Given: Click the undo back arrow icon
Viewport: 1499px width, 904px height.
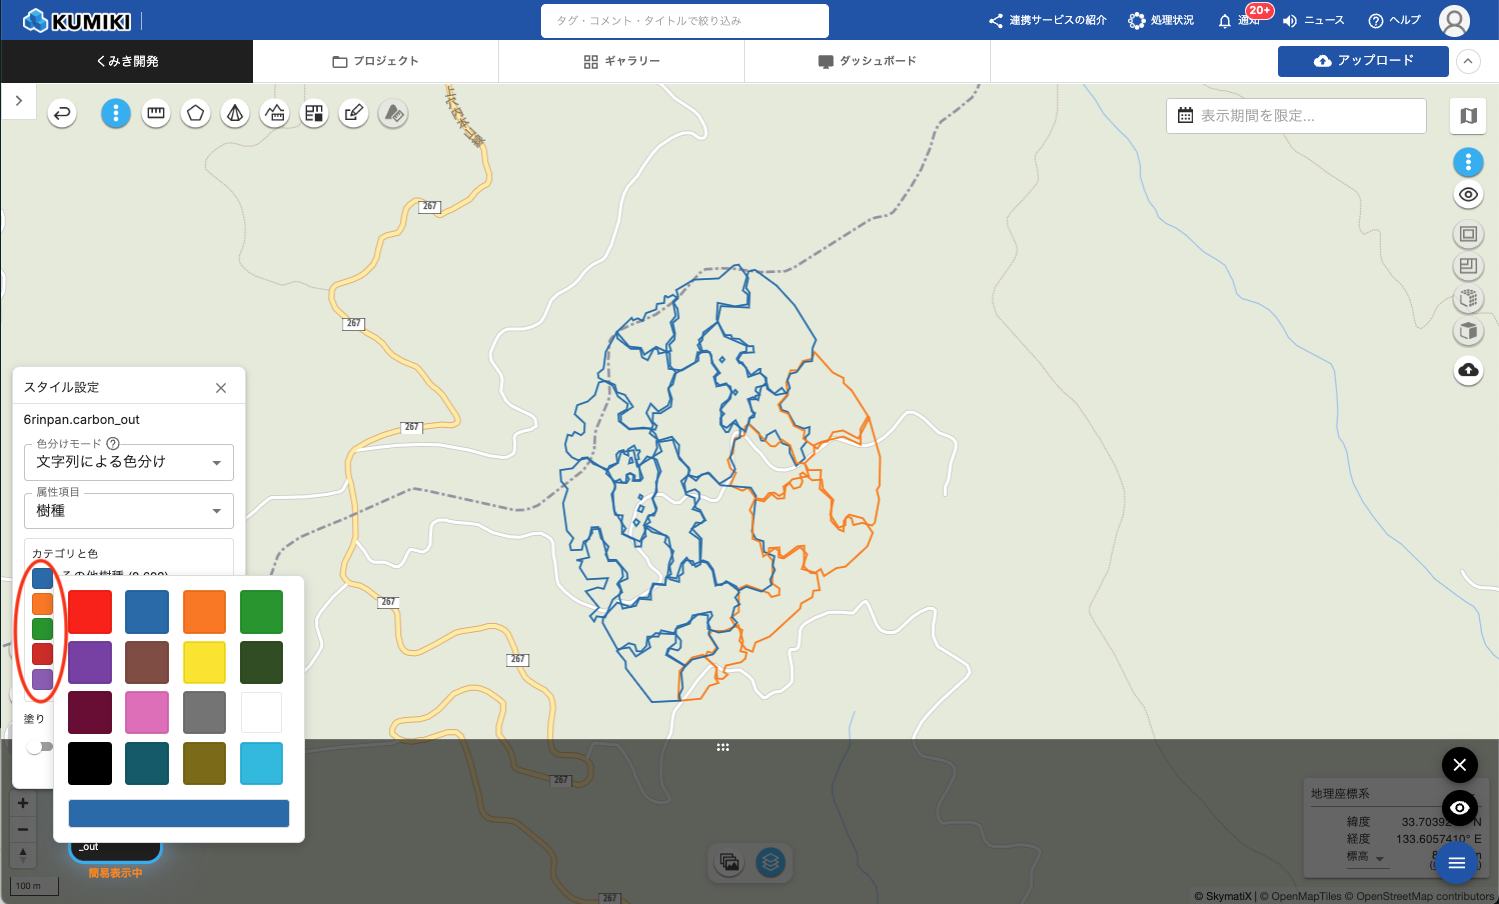Looking at the screenshot, I should pos(62,113).
